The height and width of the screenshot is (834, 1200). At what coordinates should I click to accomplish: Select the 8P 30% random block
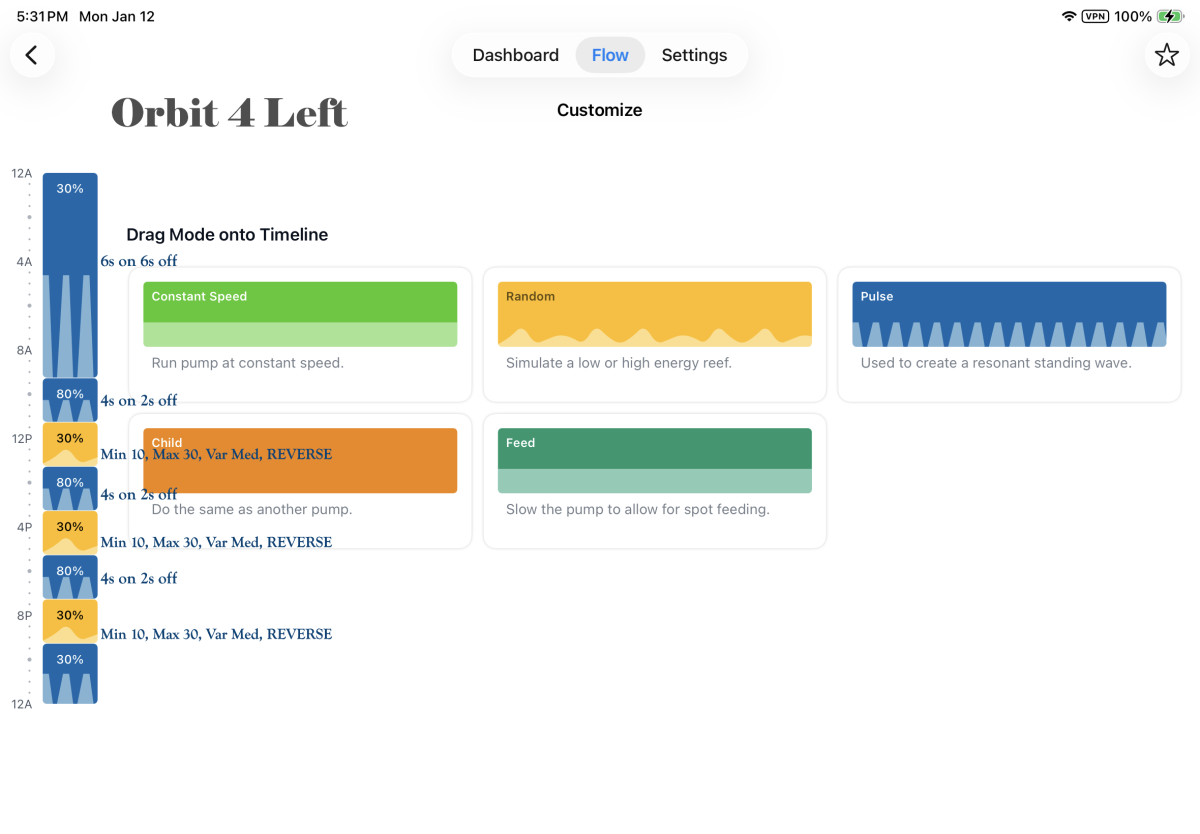[70, 621]
